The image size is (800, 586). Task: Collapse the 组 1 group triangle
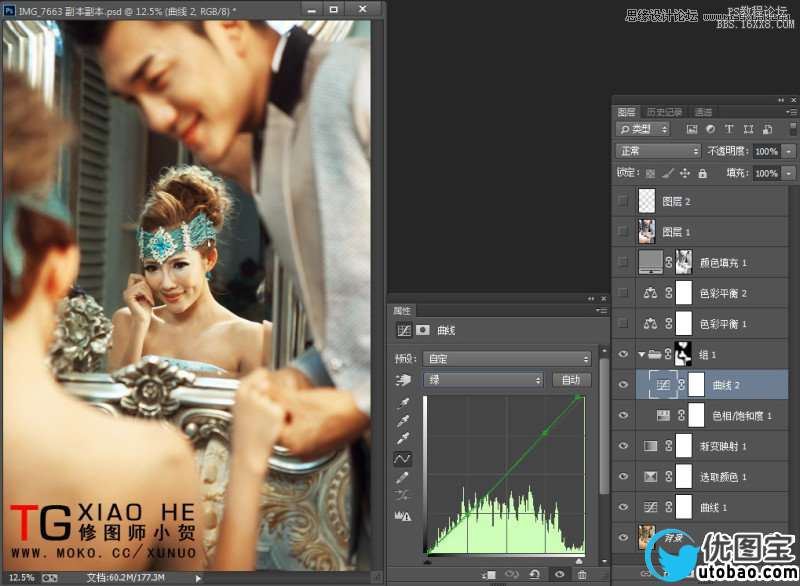coord(641,354)
